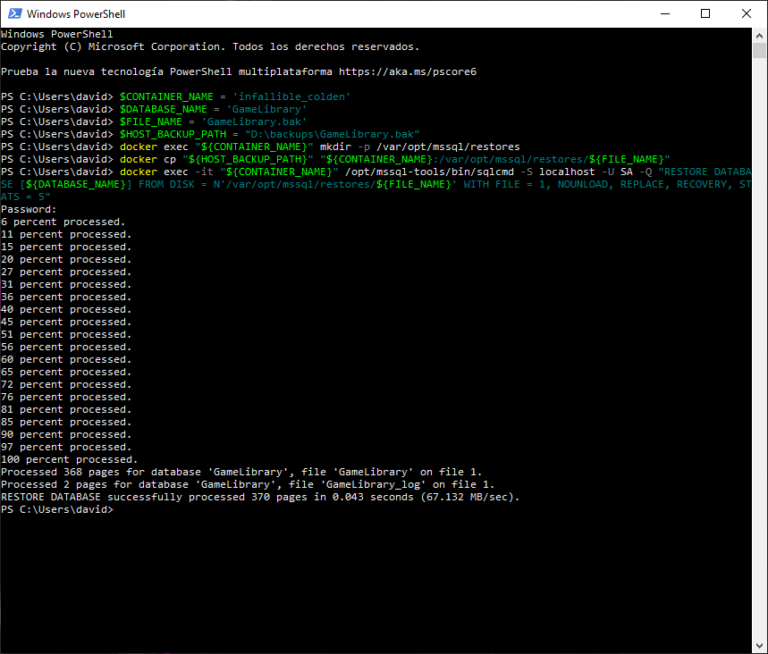Click the '6 percent processed.' line
768x654 pixels.
coord(63,222)
